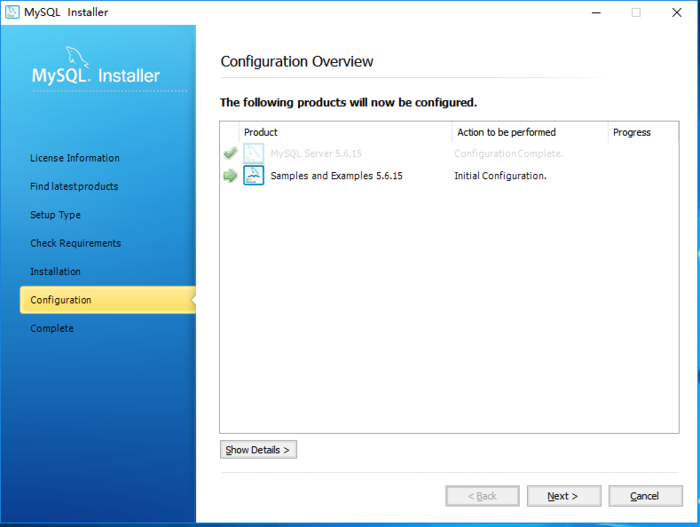The height and width of the screenshot is (527, 700).
Task: Minimize the MySQL Installer window
Action: pyautogui.click(x=596, y=13)
